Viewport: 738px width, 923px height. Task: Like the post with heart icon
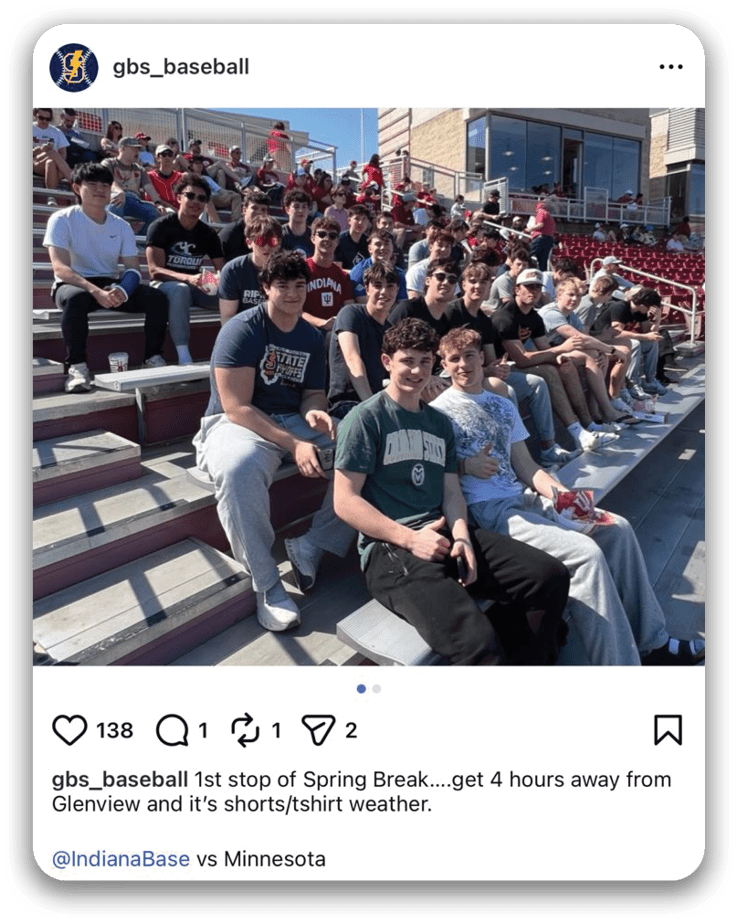[70, 730]
